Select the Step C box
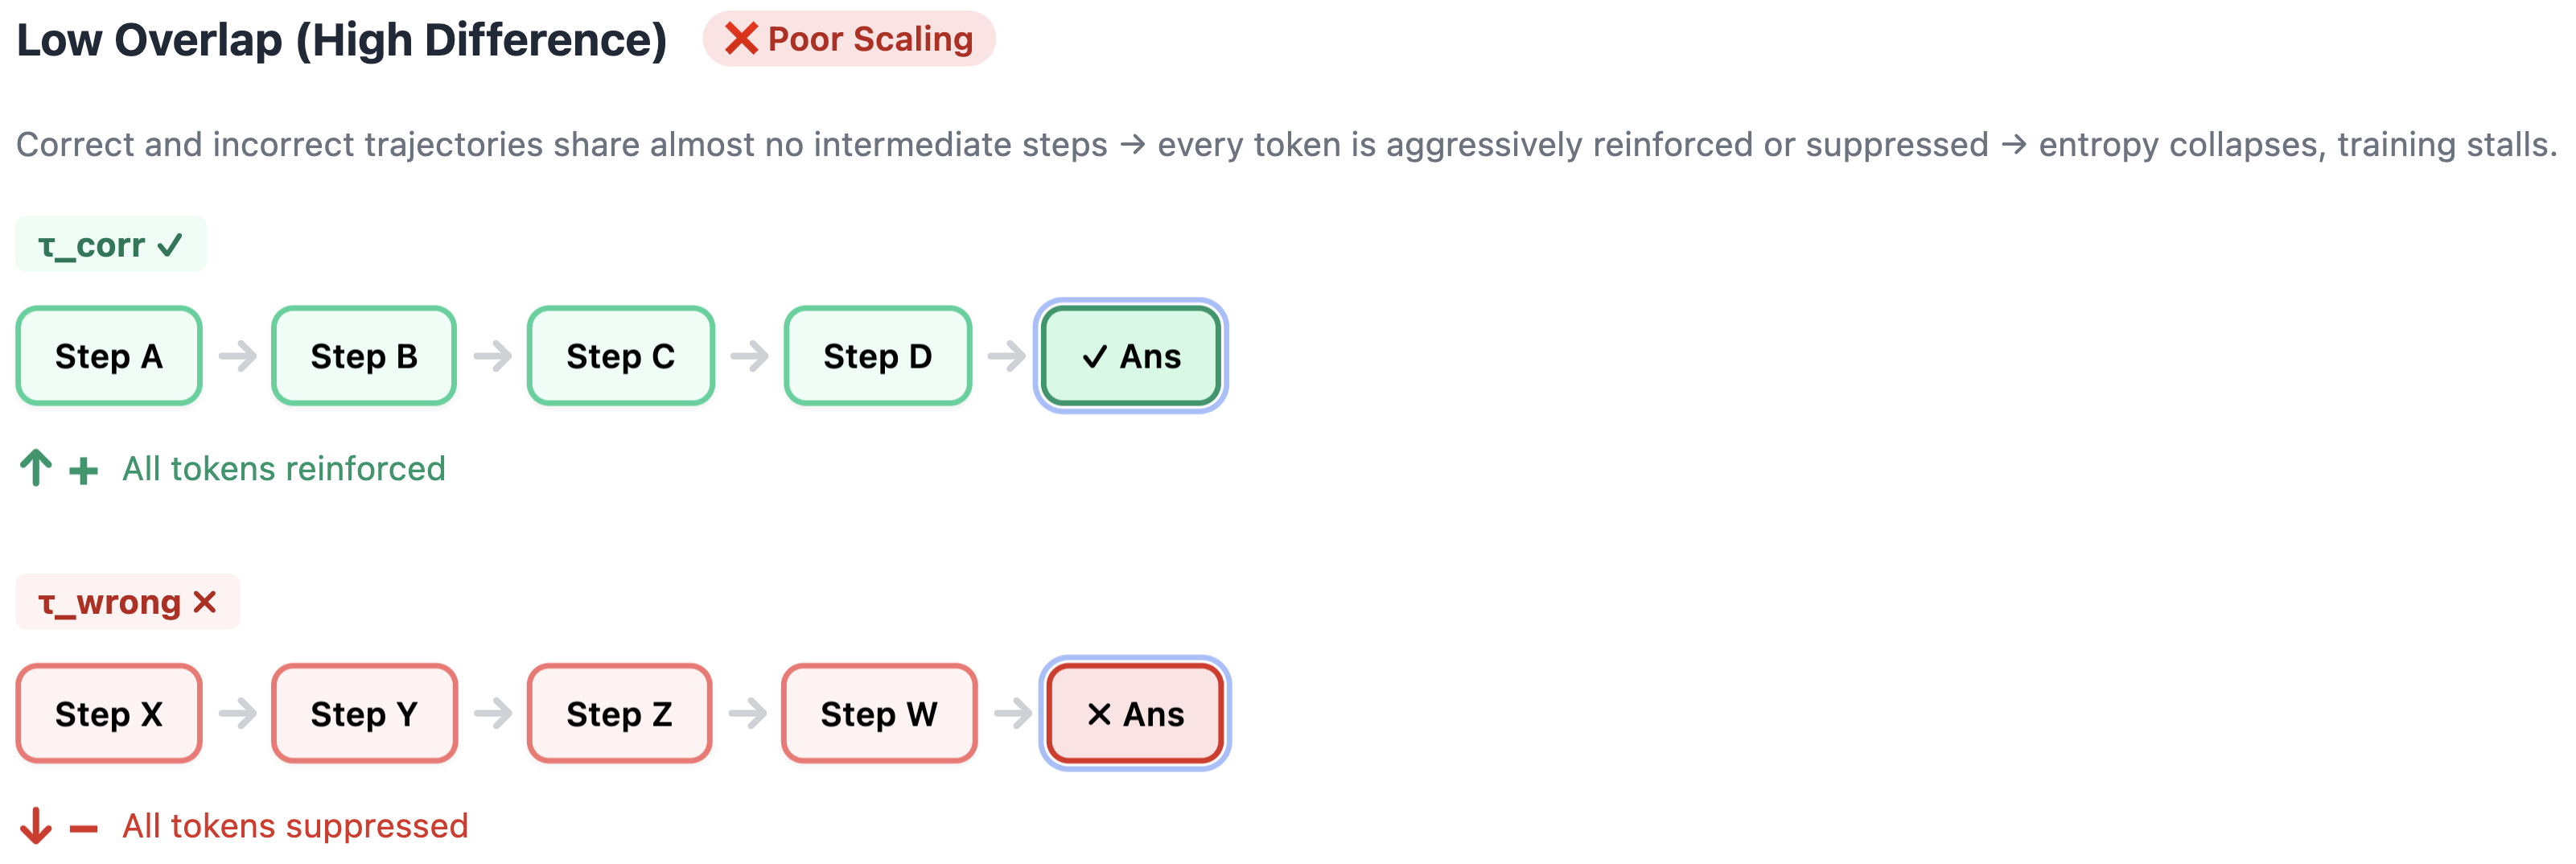 pos(620,356)
